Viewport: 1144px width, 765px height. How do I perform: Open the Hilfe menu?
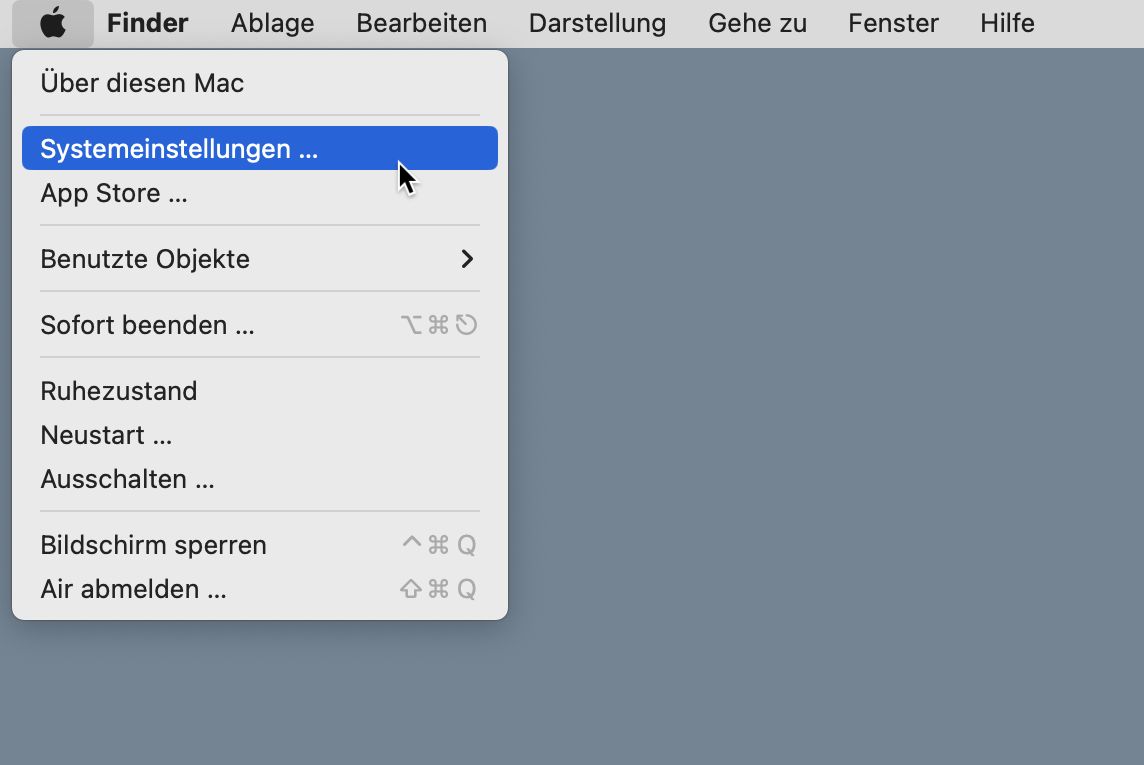coord(1007,23)
